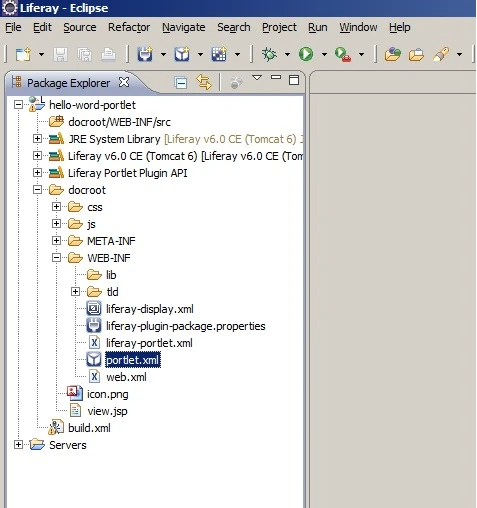Open the Edit menu

tap(42, 27)
